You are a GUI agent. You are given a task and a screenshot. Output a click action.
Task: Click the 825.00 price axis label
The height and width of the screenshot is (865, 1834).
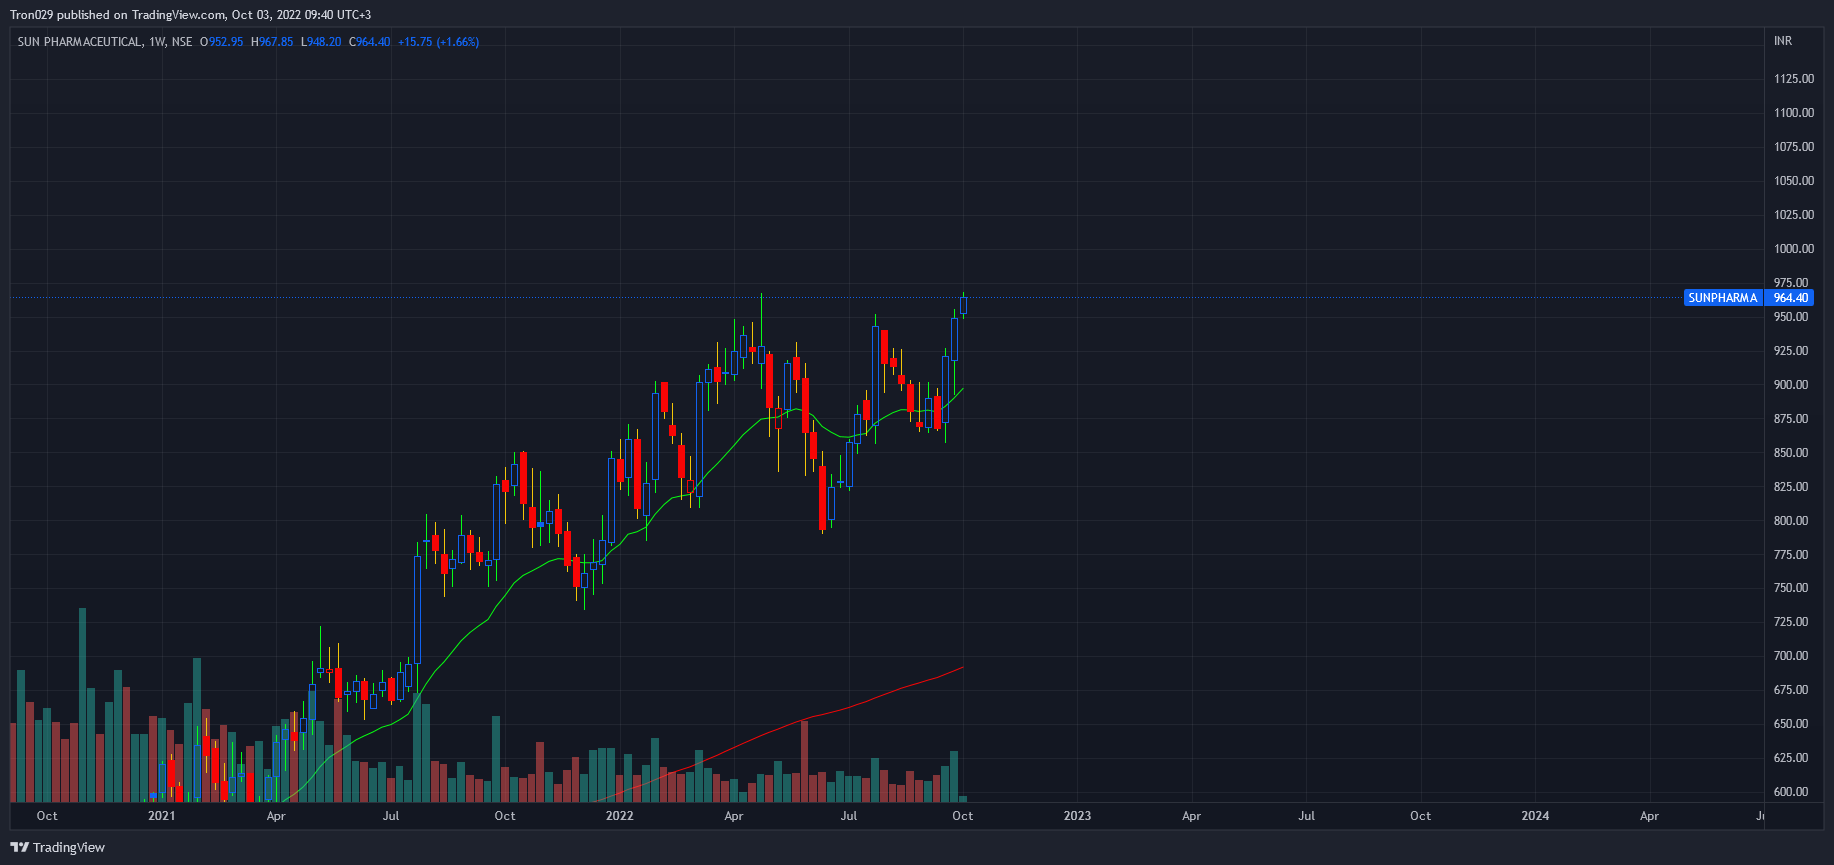point(1790,487)
